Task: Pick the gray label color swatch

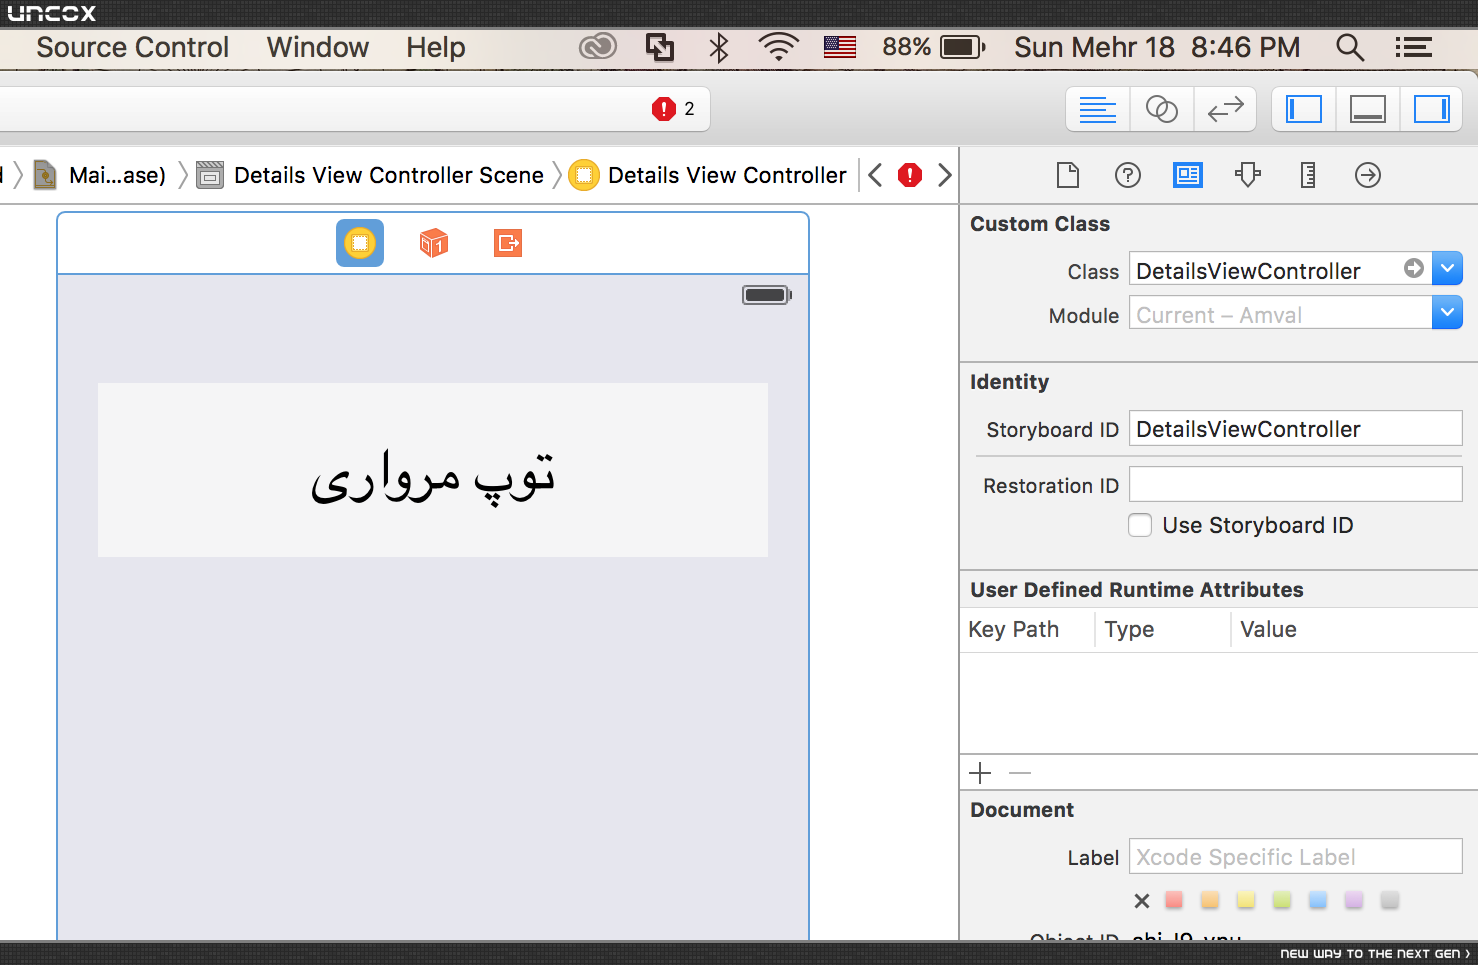Action: (1390, 900)
